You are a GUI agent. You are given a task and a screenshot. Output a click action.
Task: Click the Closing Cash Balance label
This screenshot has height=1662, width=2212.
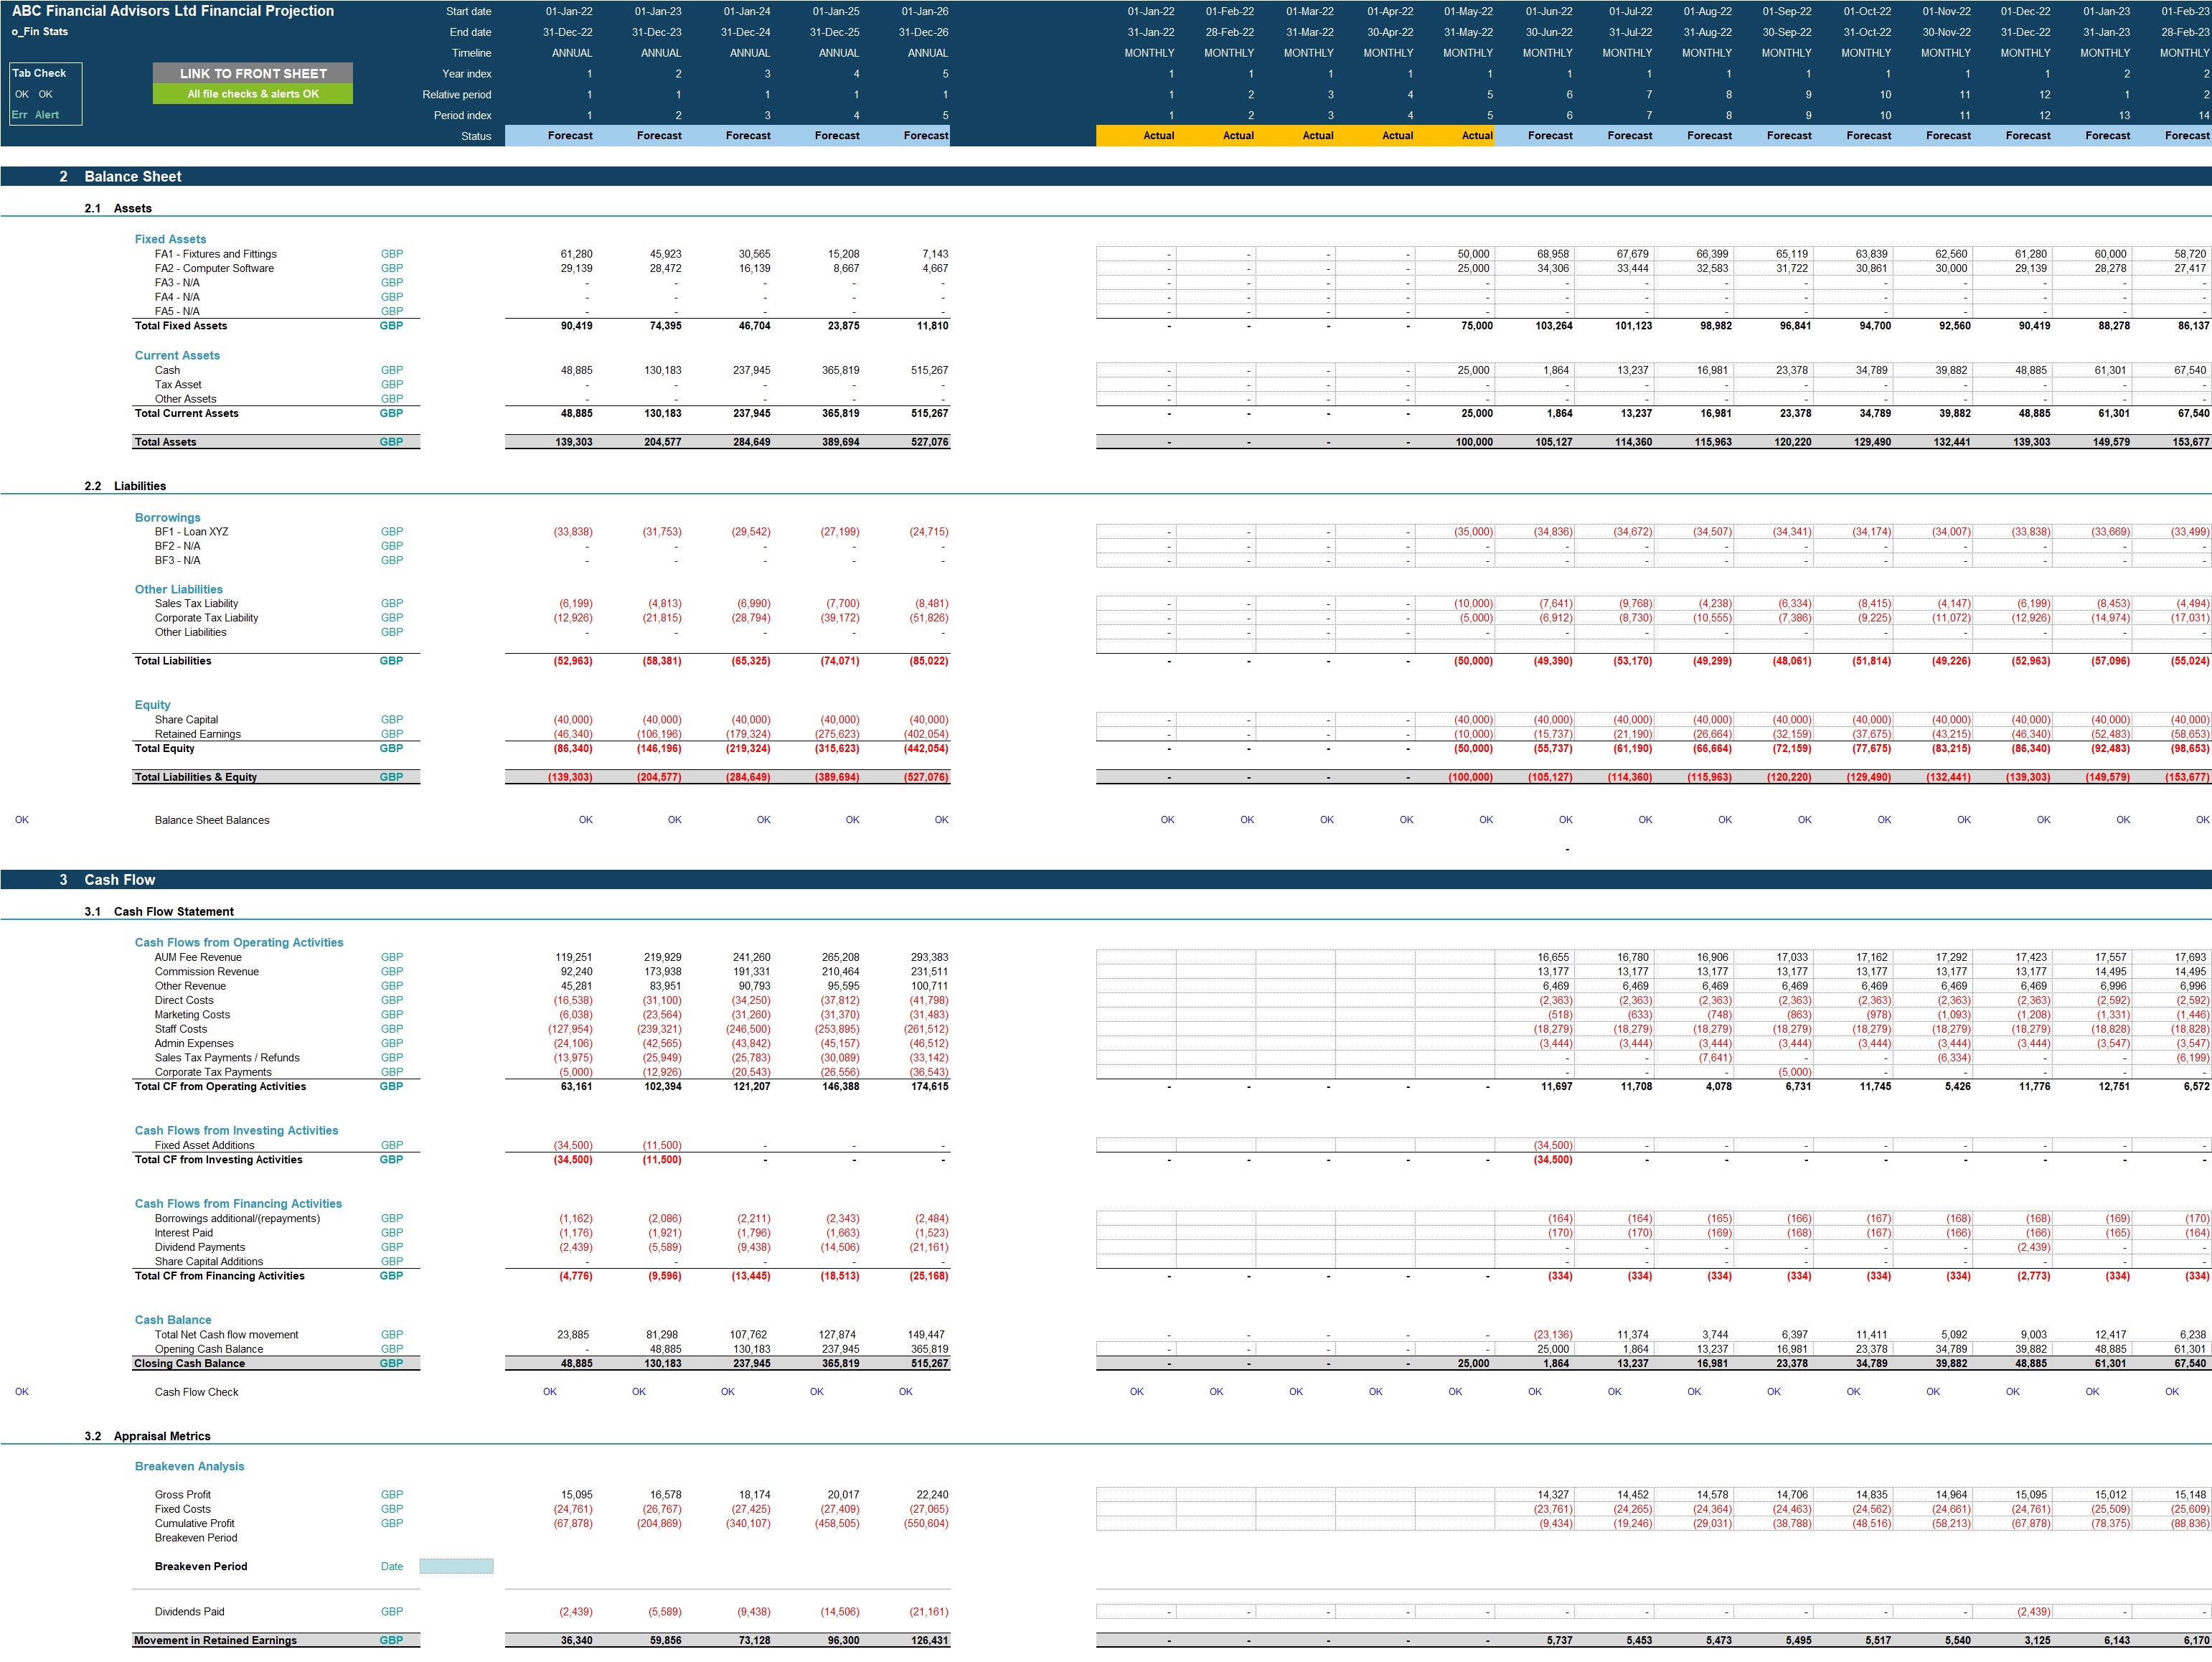189,1363
